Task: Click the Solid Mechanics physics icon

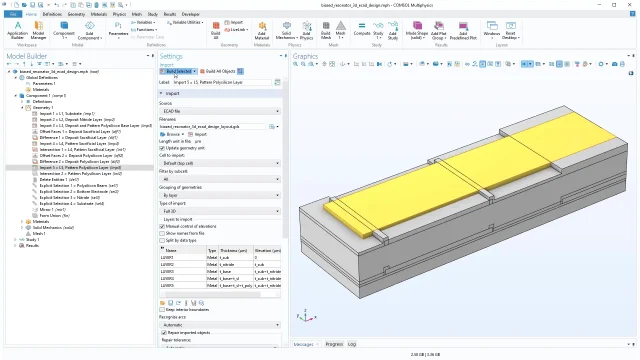Action: tap(286, 31)
